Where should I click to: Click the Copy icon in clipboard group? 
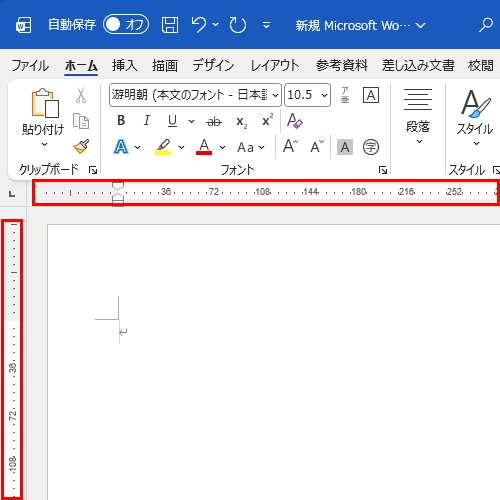coord(81,121)
